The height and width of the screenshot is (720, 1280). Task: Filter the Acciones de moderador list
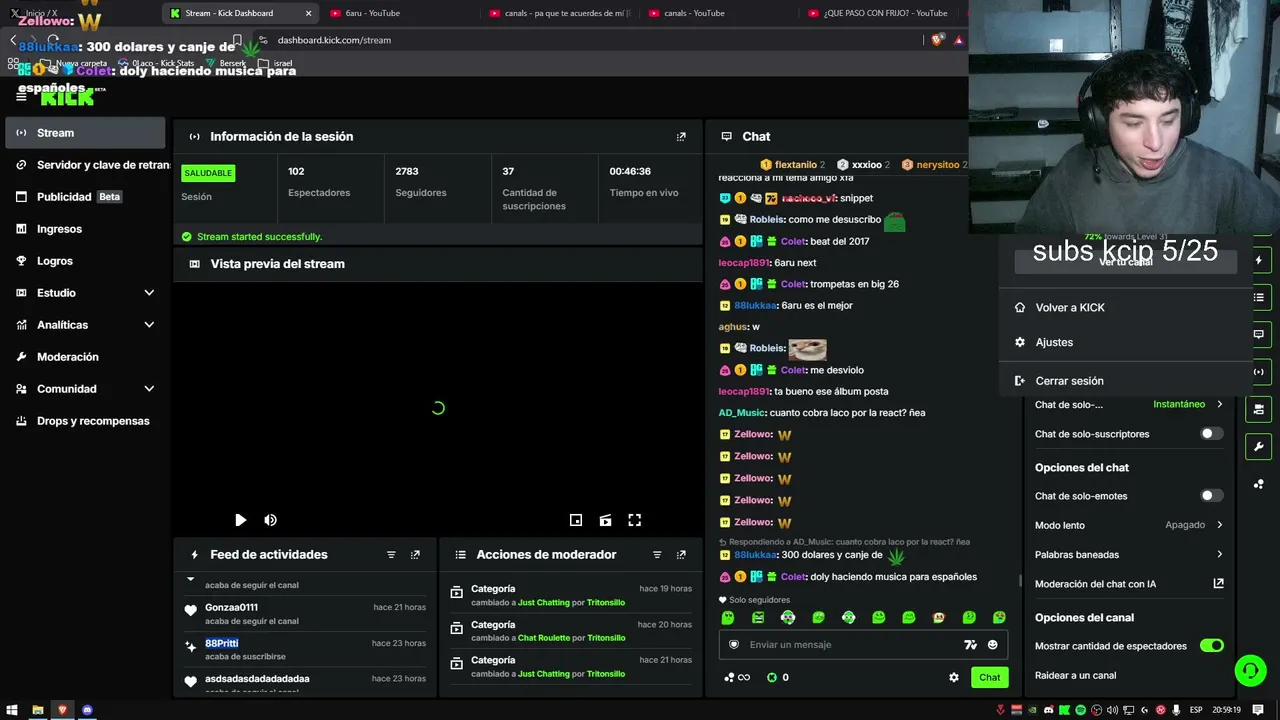(657, 555)
